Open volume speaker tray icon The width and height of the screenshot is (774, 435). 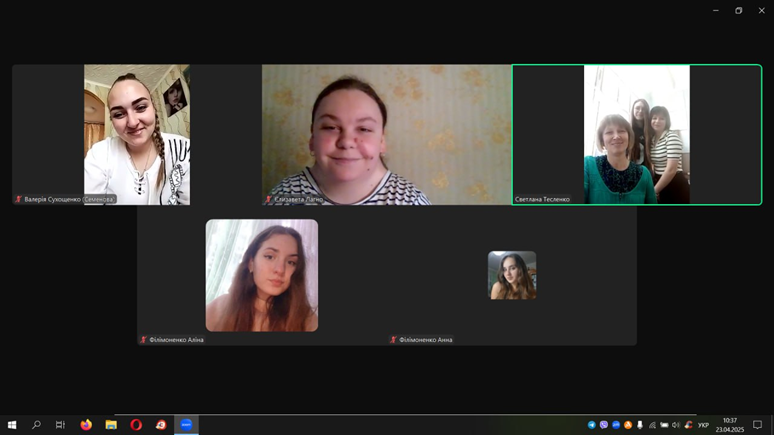pyautogui.click(x=676, y=425)
